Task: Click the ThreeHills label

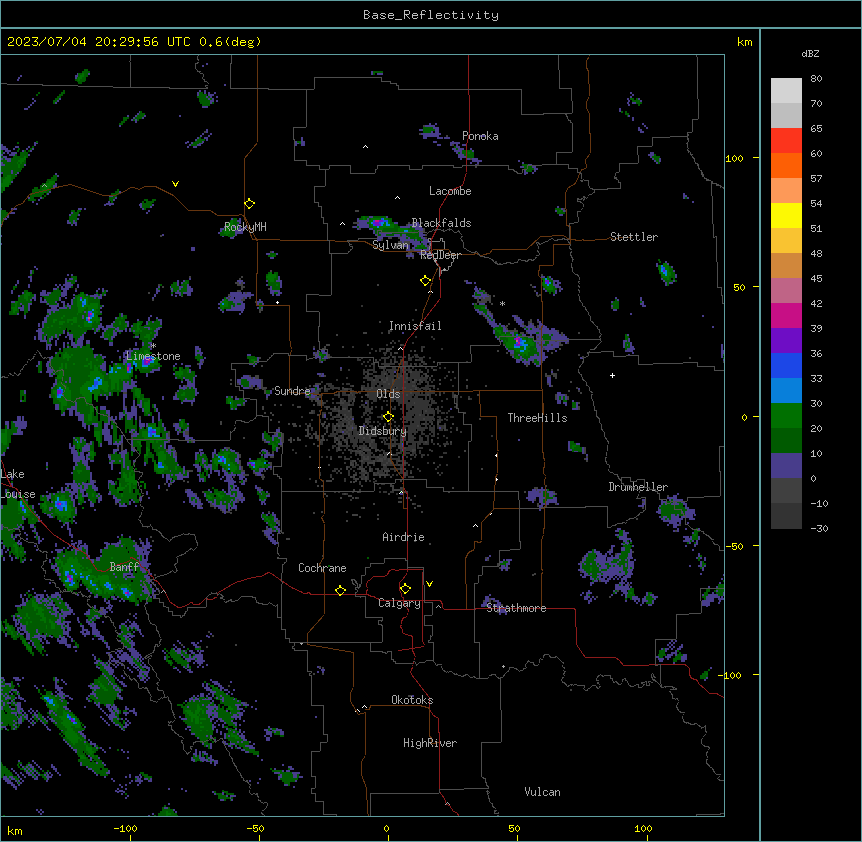Action: coord(537,418)
